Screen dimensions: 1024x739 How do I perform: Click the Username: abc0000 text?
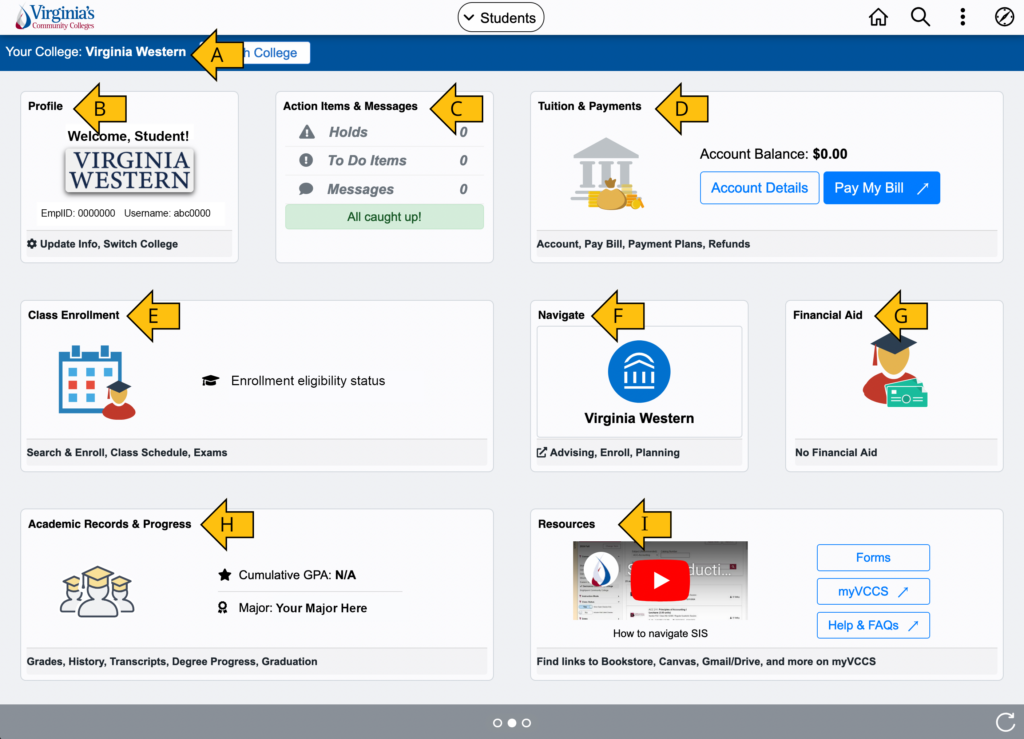(167, 213)
